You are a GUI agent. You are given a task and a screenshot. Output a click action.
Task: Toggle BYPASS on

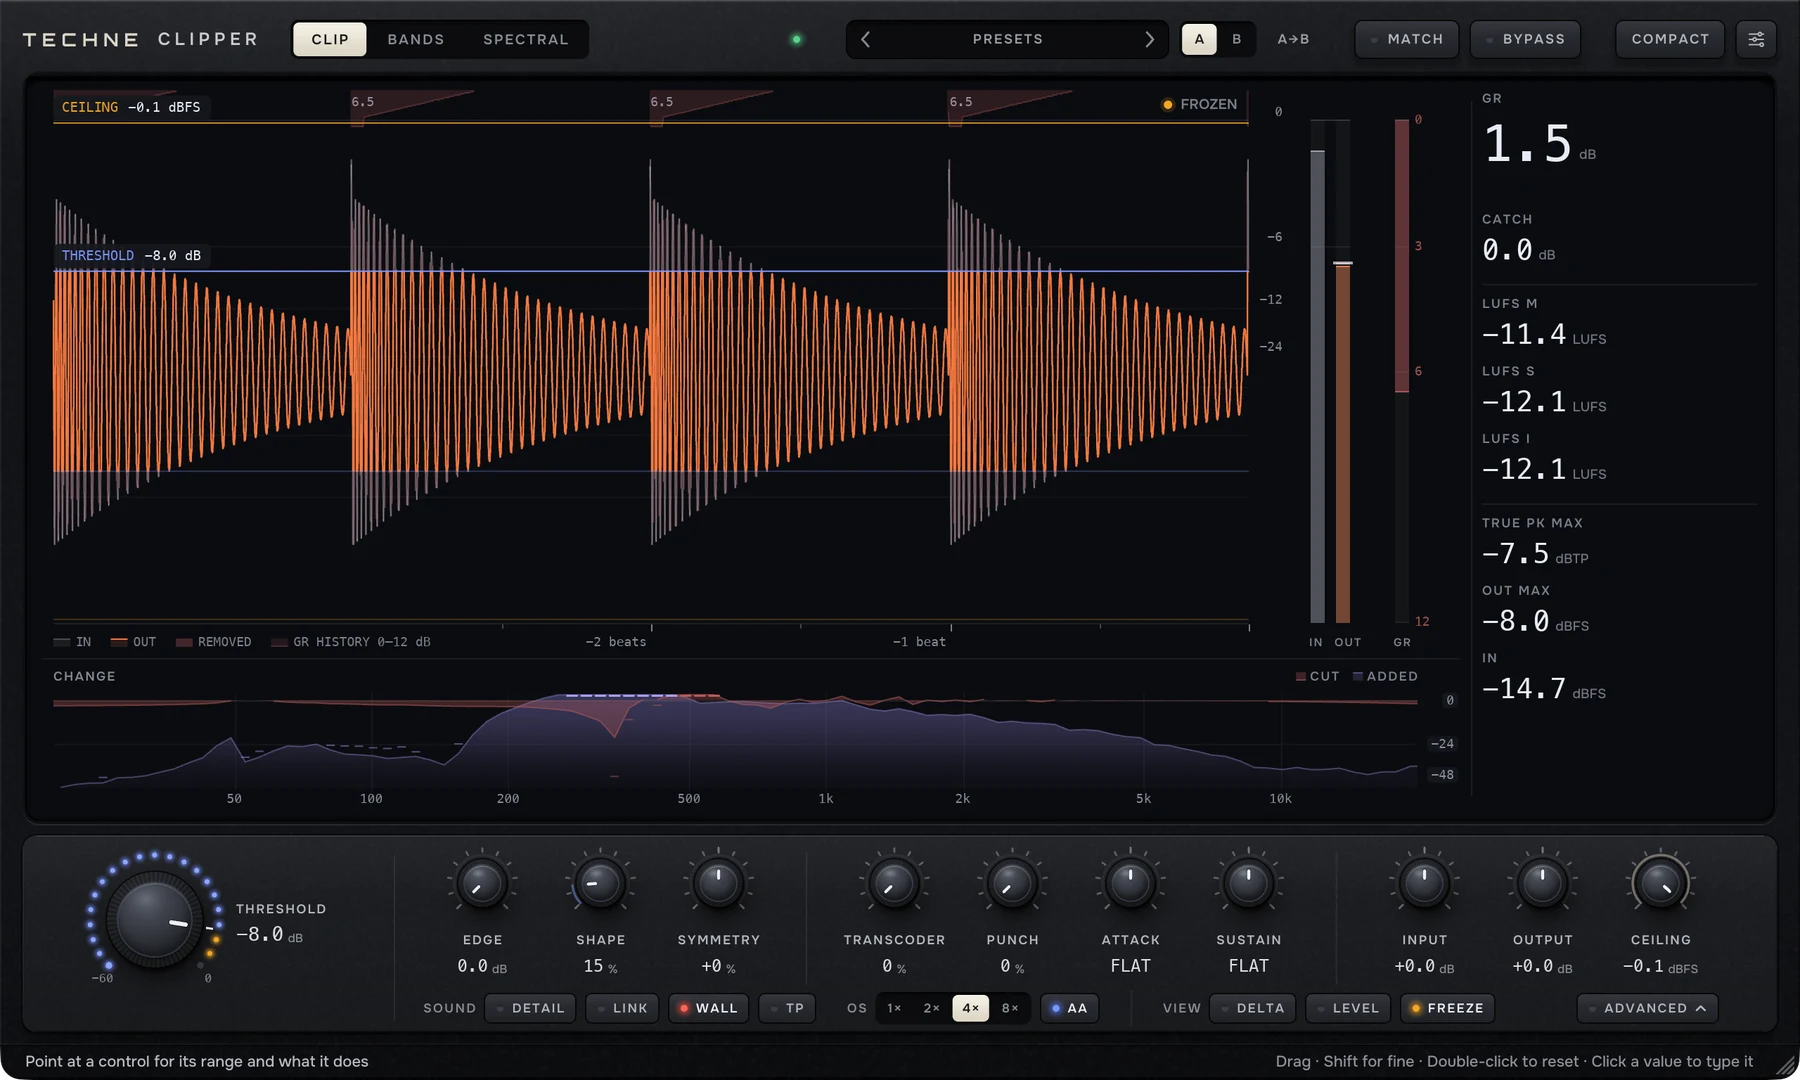1525,39
